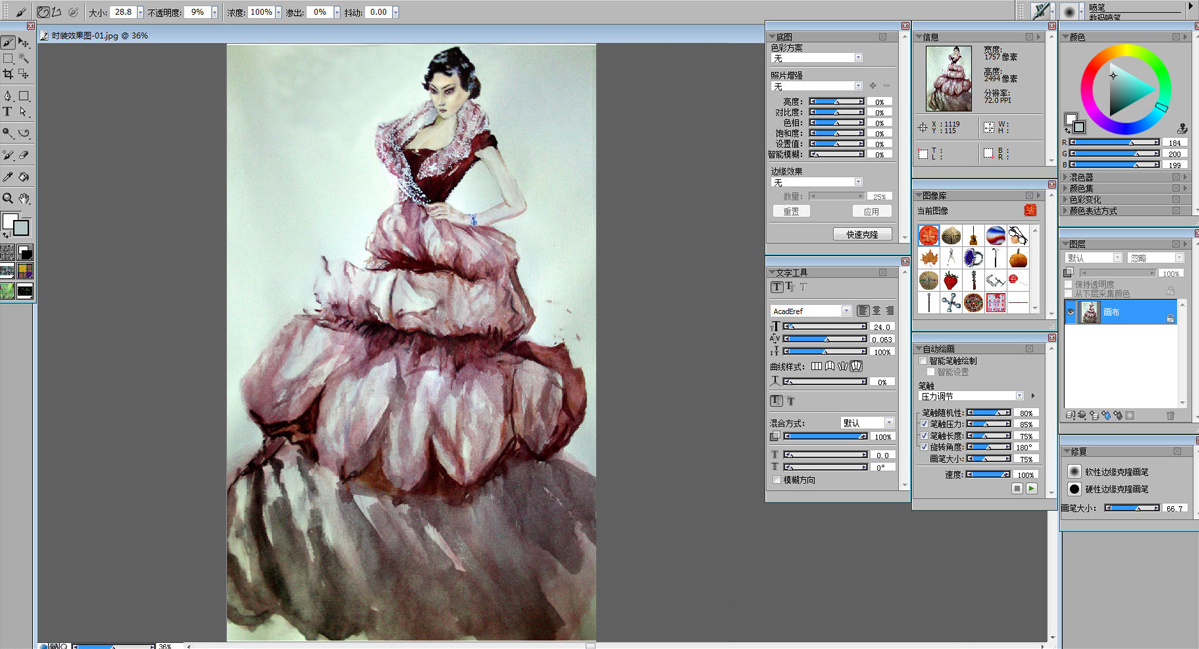Click the image thumbnail in 信息 panel

[x=949, y=79]
